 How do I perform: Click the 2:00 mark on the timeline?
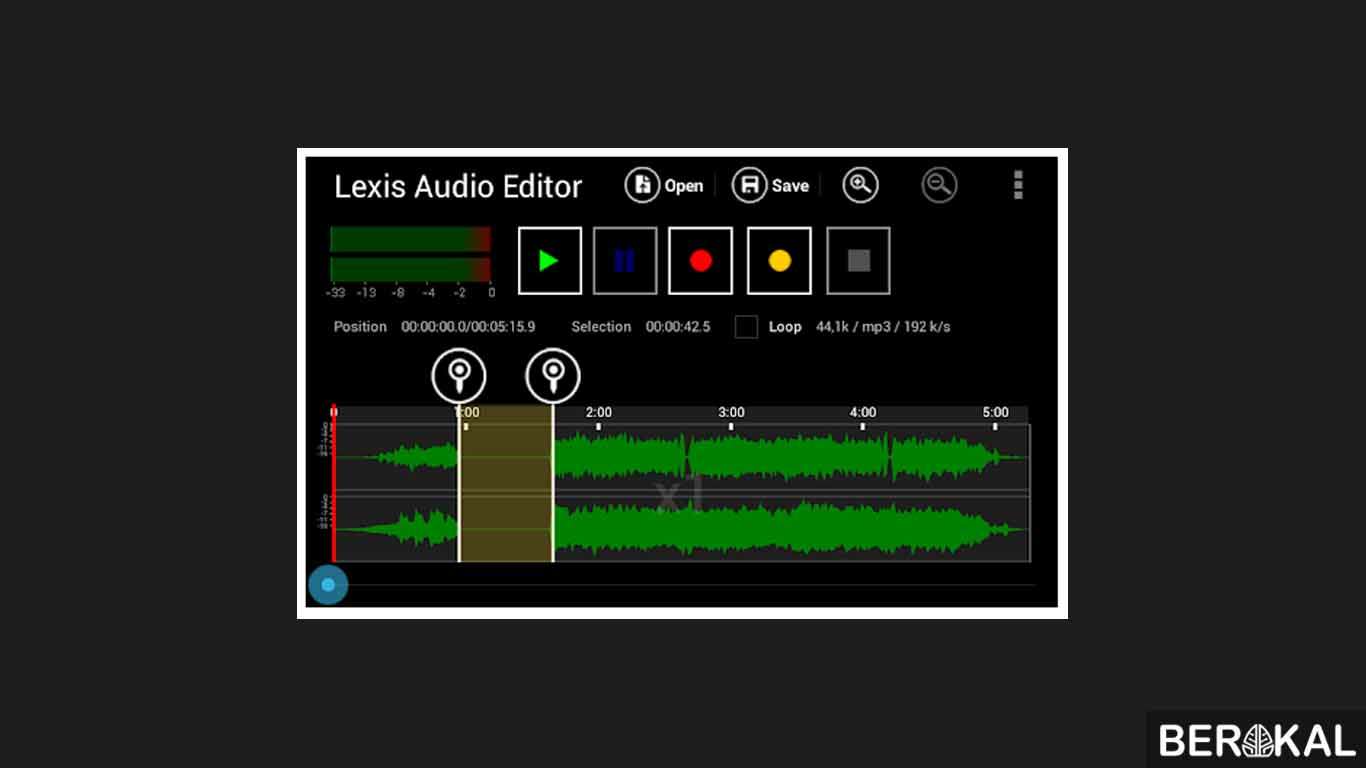point(599,412)
